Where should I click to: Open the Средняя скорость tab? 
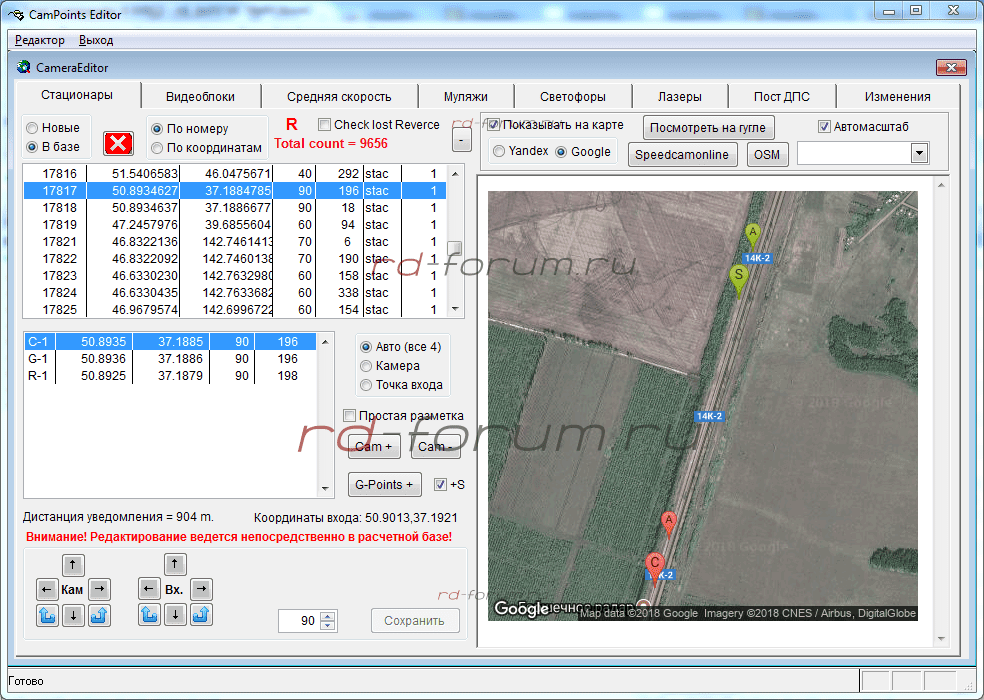(339, 97)
